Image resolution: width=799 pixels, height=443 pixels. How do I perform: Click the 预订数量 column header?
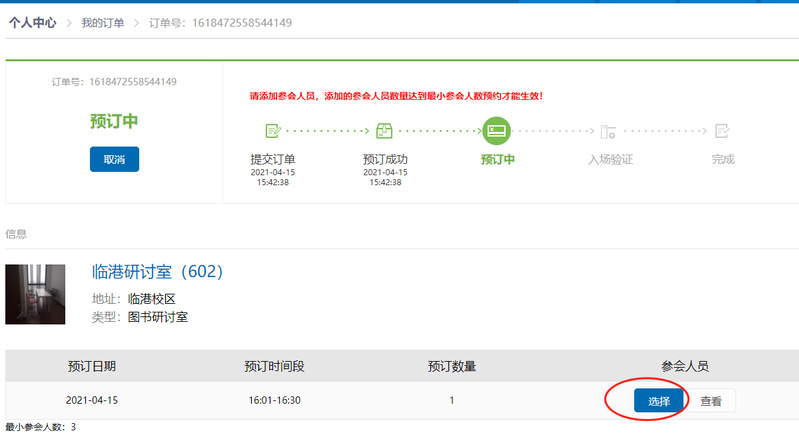451,366
